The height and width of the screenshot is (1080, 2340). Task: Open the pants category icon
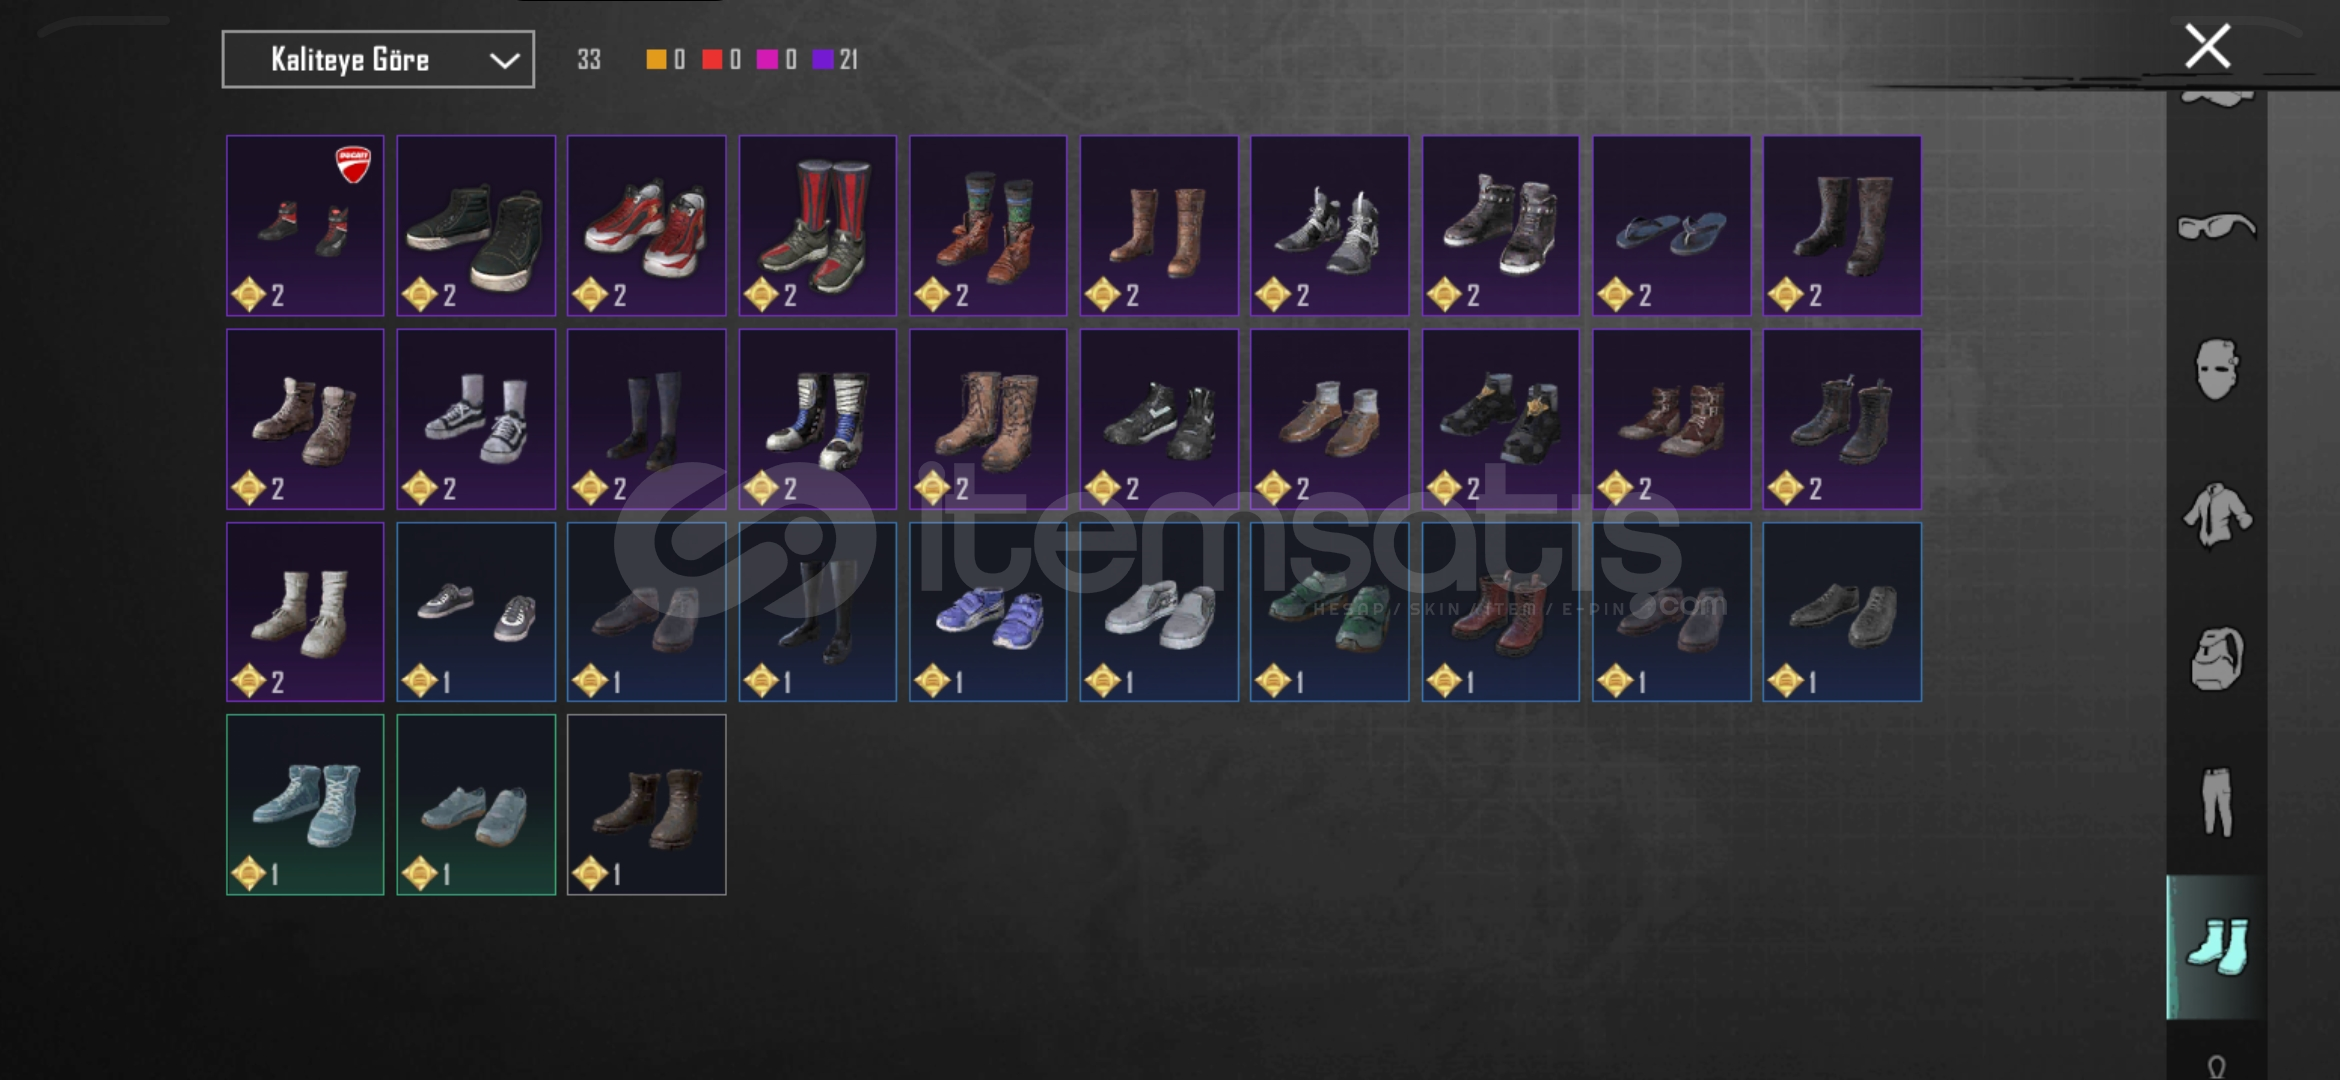(x=2216, y=801)
